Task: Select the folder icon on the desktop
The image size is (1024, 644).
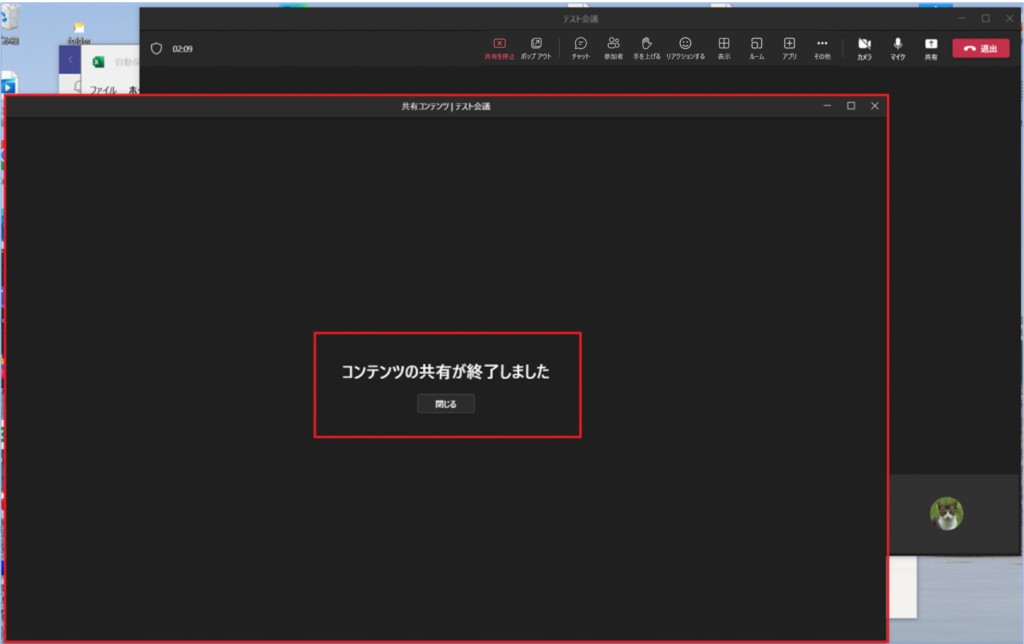Action: point(78,29)
